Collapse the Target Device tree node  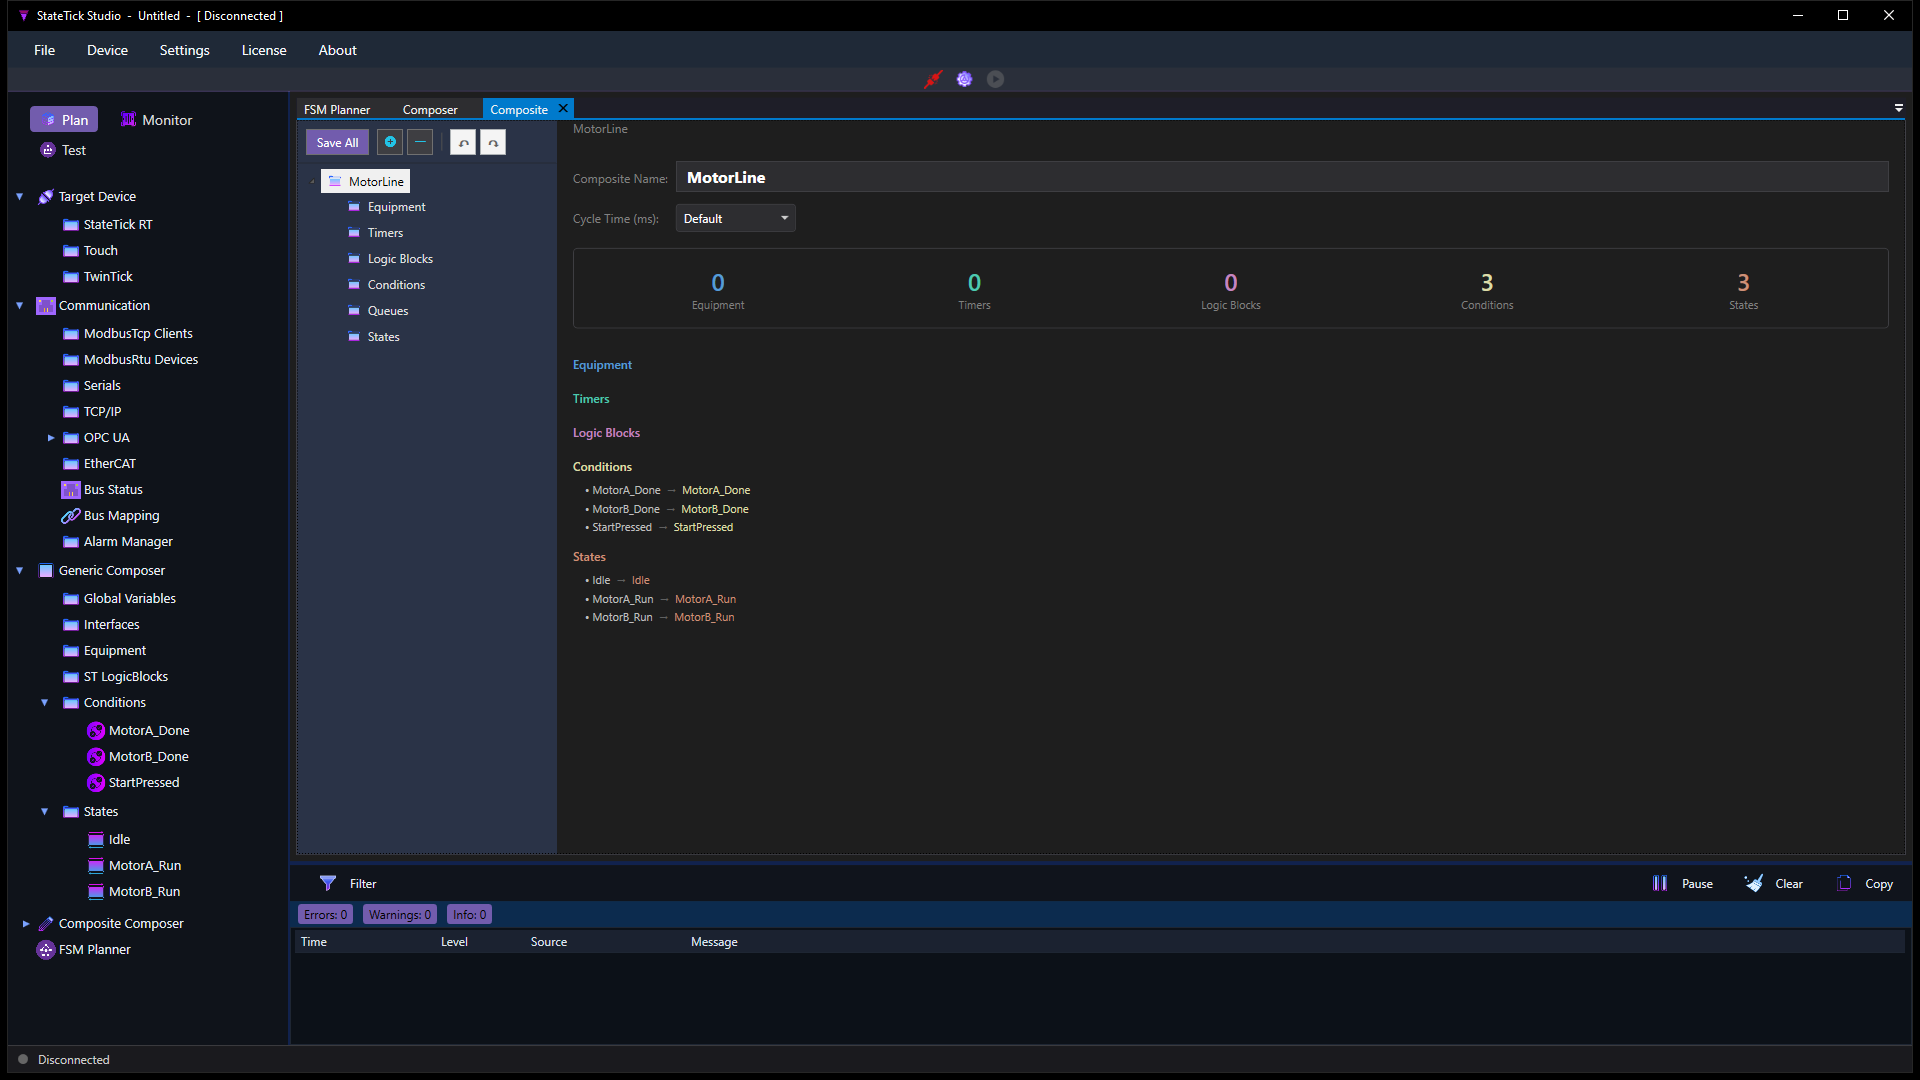point(20,197)
